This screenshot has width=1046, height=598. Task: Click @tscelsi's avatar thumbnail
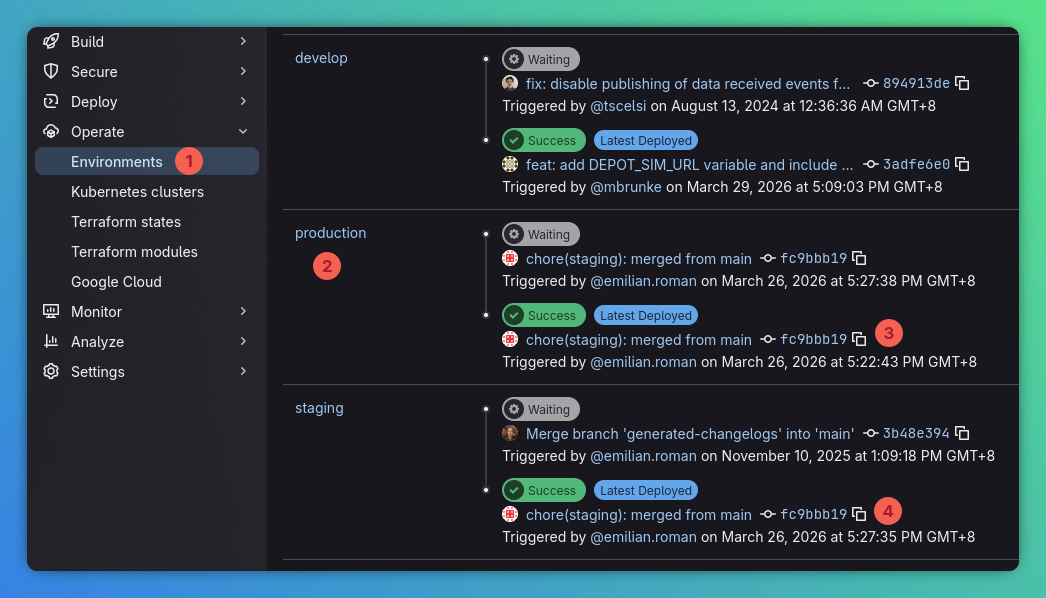click(511, 83)
